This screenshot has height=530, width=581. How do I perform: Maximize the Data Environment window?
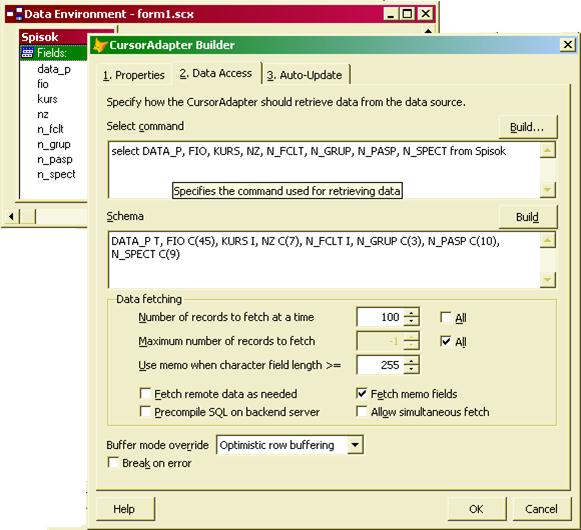pyautogui.click(x=407, y=14)
